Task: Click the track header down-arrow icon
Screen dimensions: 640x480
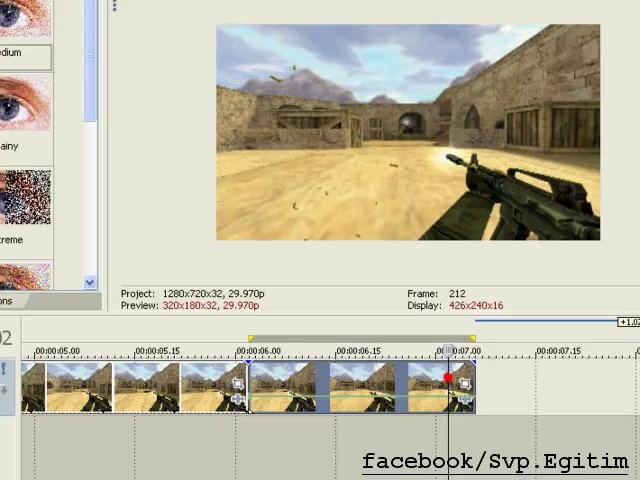Action: (4, 391)
